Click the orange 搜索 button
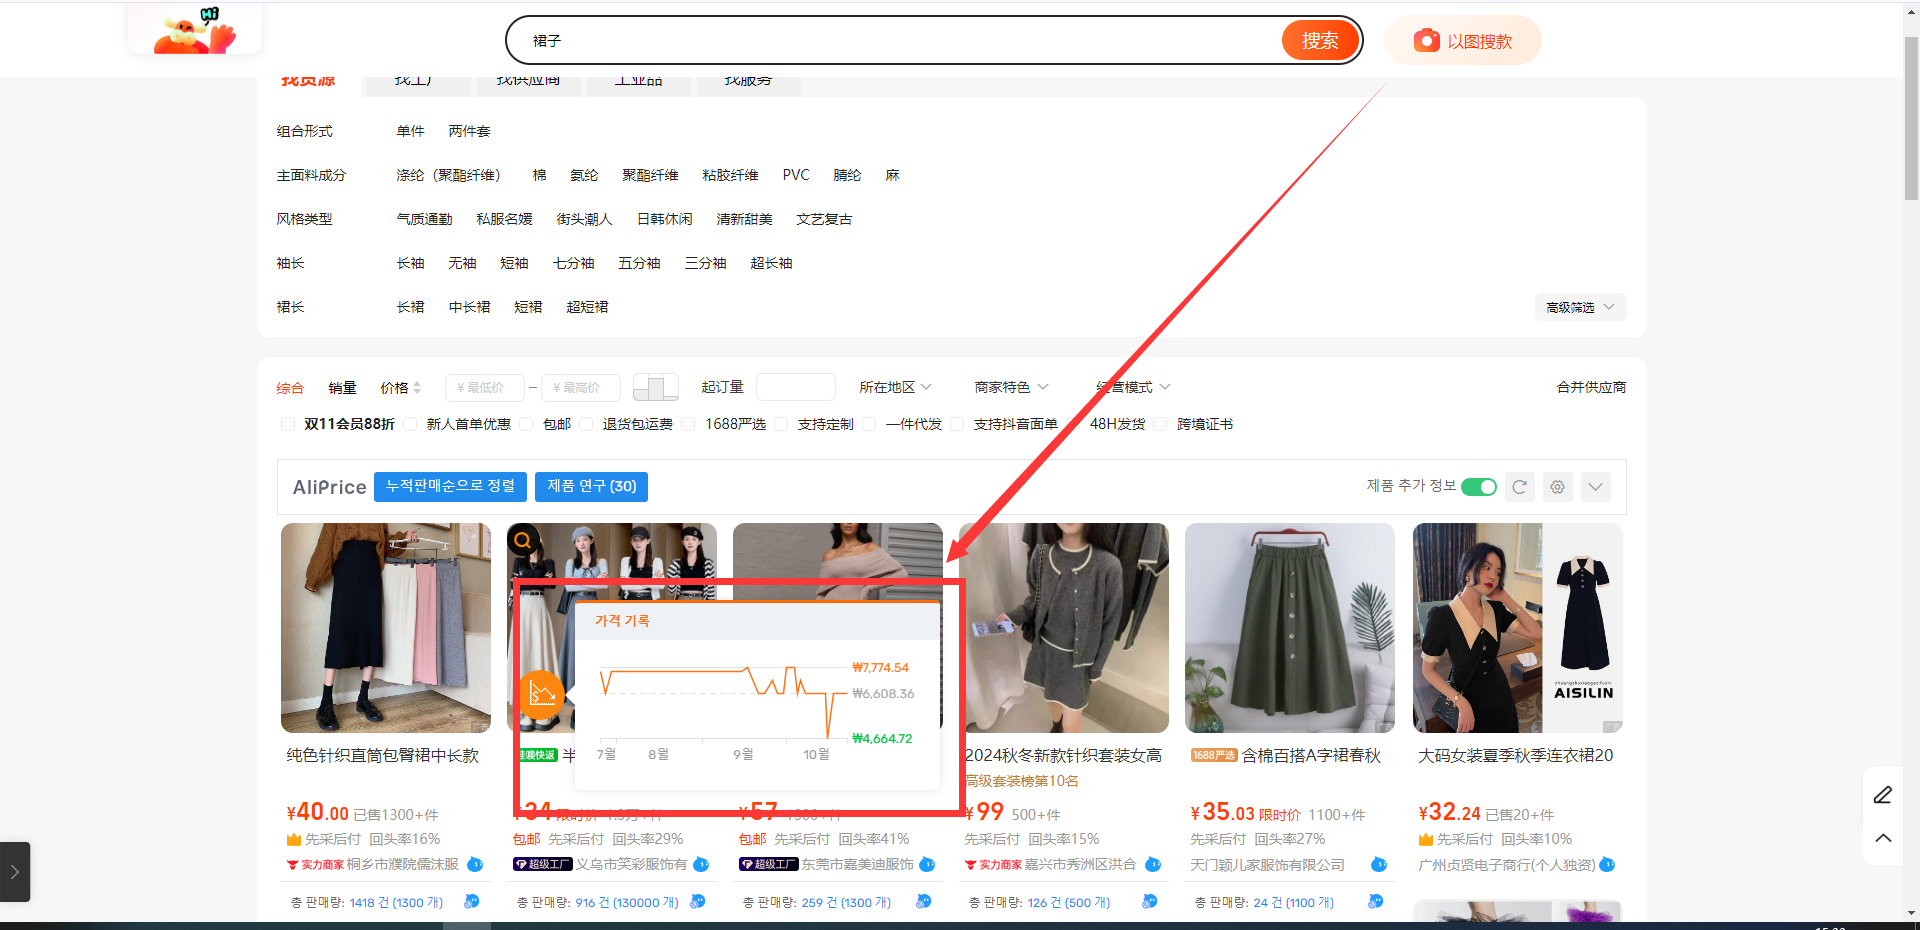The height and width of the screenshot is (930, 1920). [x=1320, y=40]
